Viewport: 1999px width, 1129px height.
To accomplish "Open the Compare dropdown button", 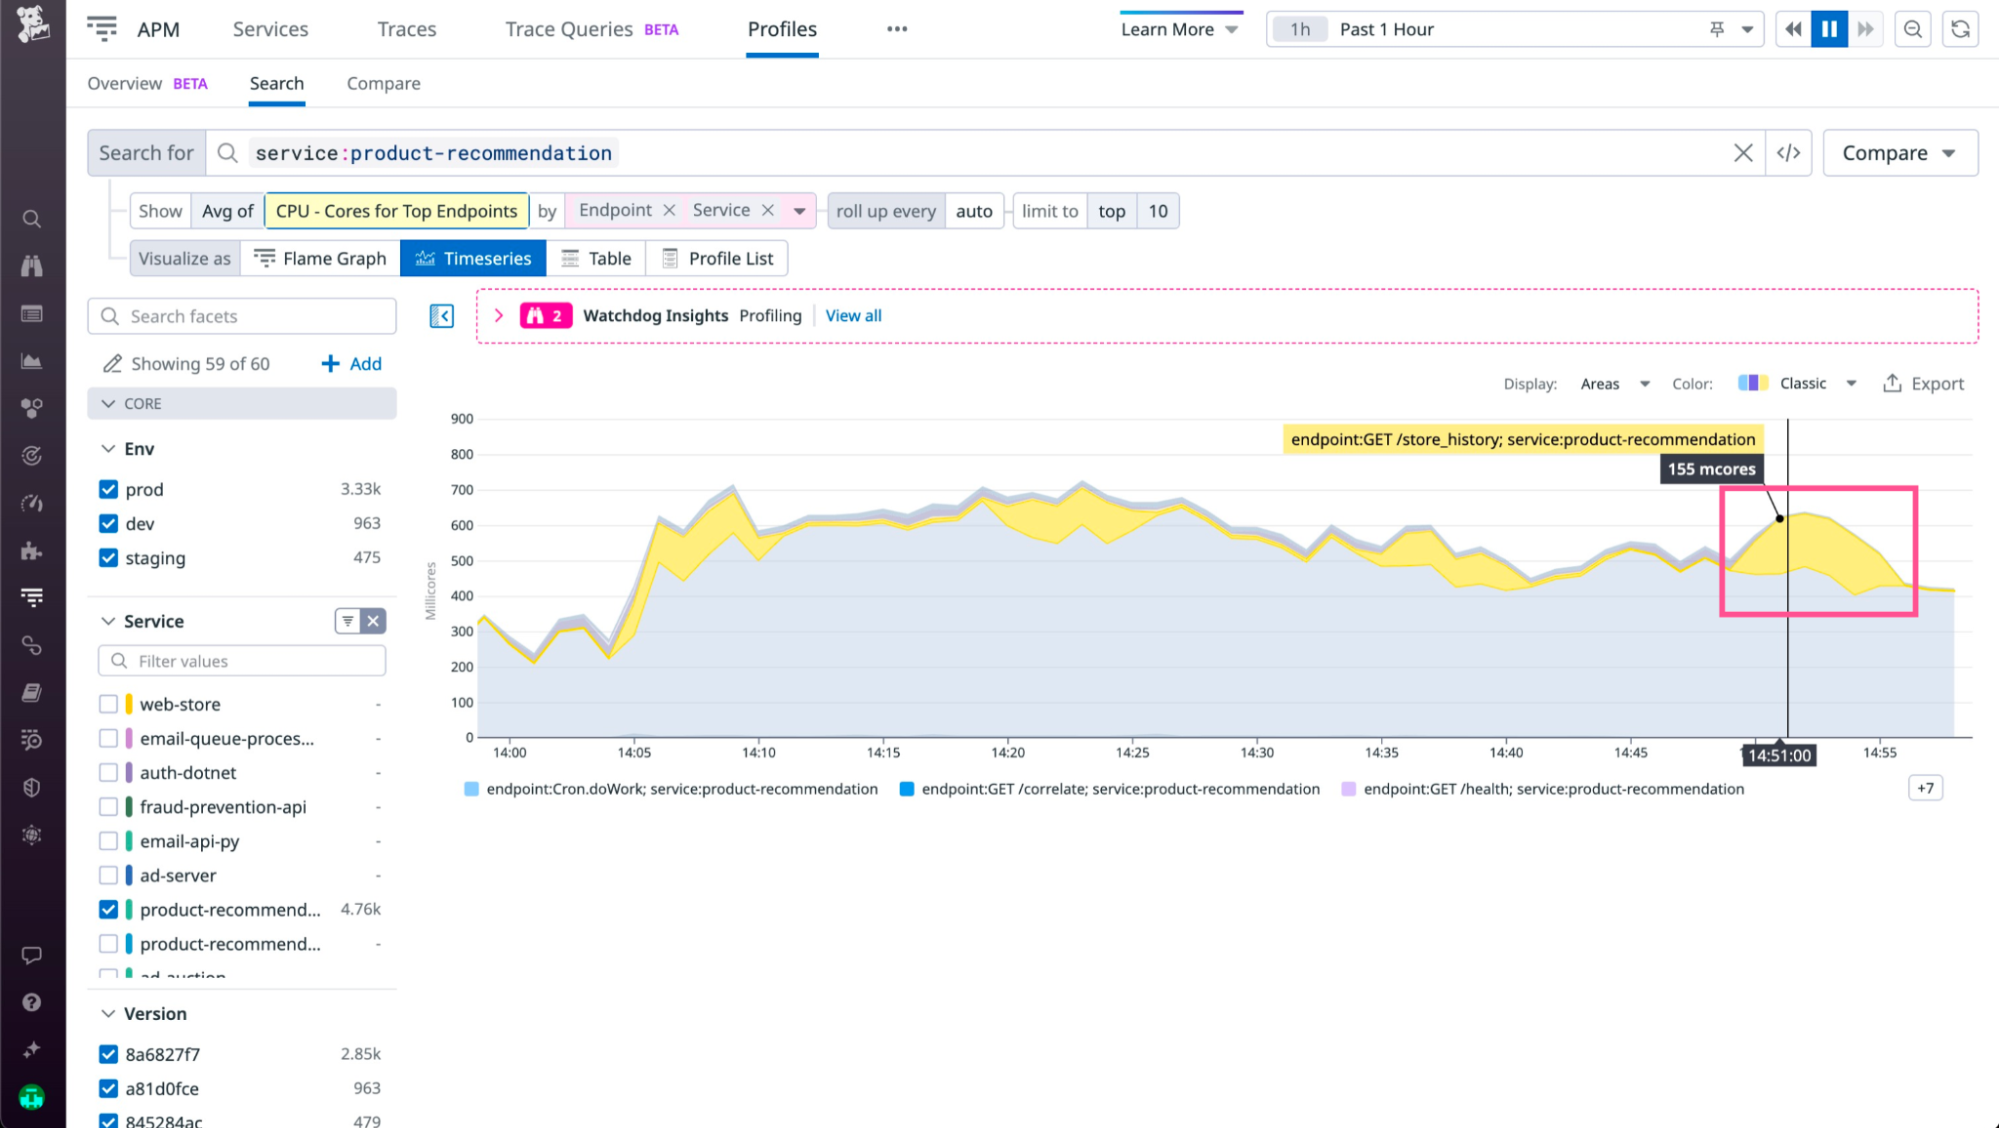I will [x=1899, y=153].
